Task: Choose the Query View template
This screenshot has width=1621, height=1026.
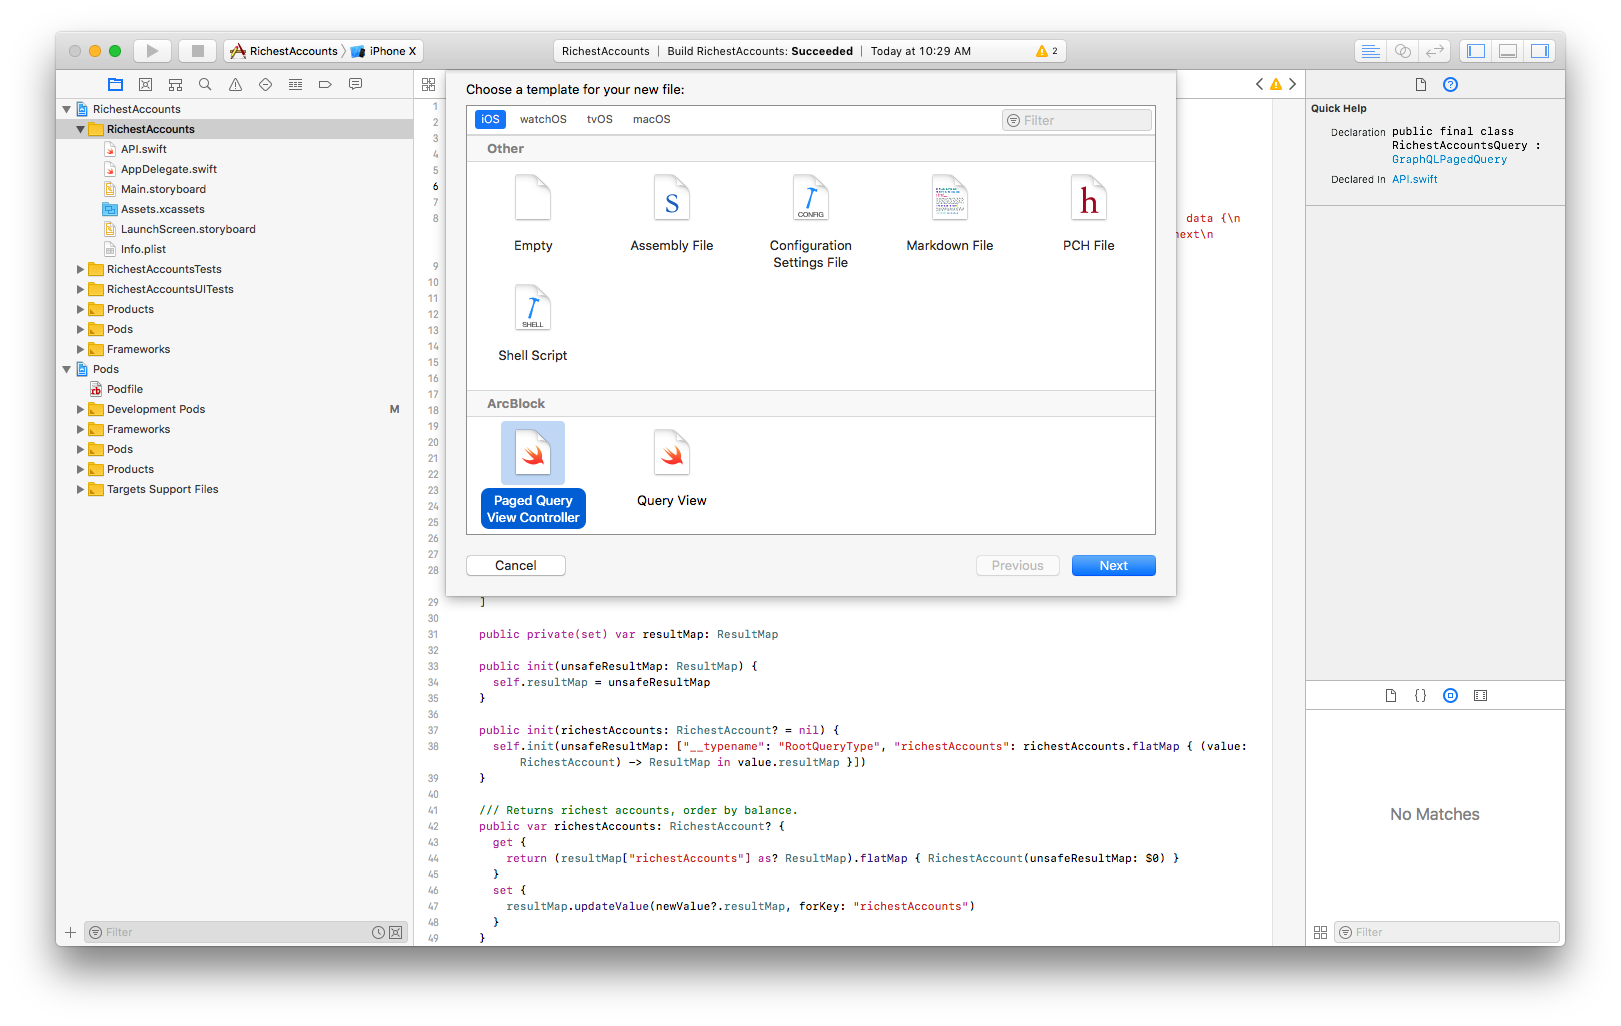Action: coord(672,468)
